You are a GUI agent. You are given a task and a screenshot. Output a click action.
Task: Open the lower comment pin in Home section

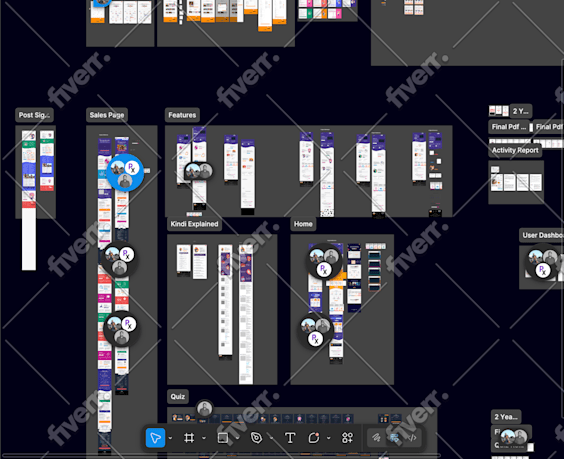pos(315,331)
